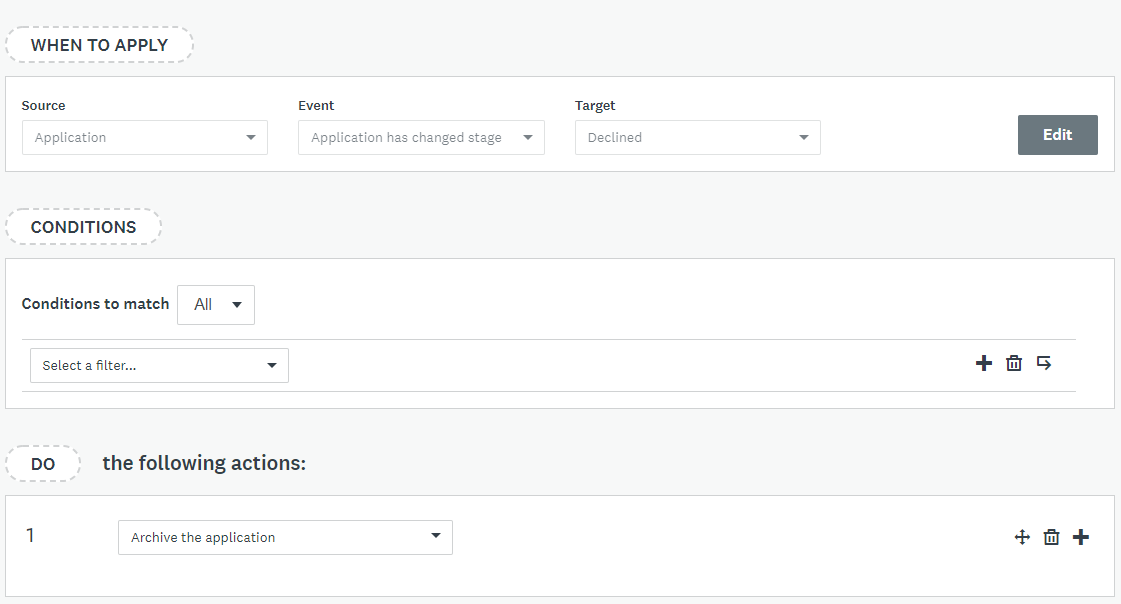Image resolution: width=1121 pixels, height=604 pixels.
Task: Open the Event dropdown for stage change
Action: pyautogui.click(x=421, y=137)
